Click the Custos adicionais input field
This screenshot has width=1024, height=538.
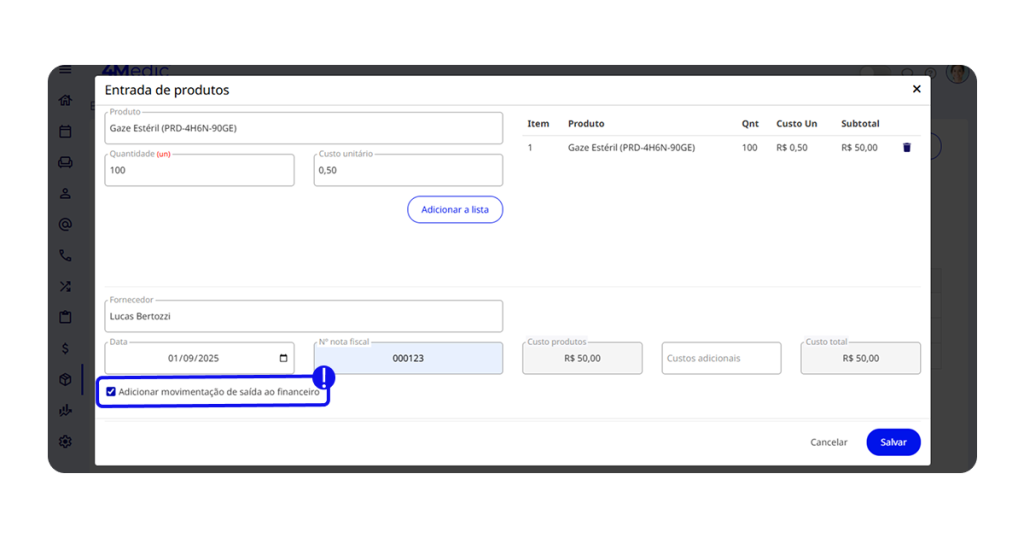coord(721,358)
